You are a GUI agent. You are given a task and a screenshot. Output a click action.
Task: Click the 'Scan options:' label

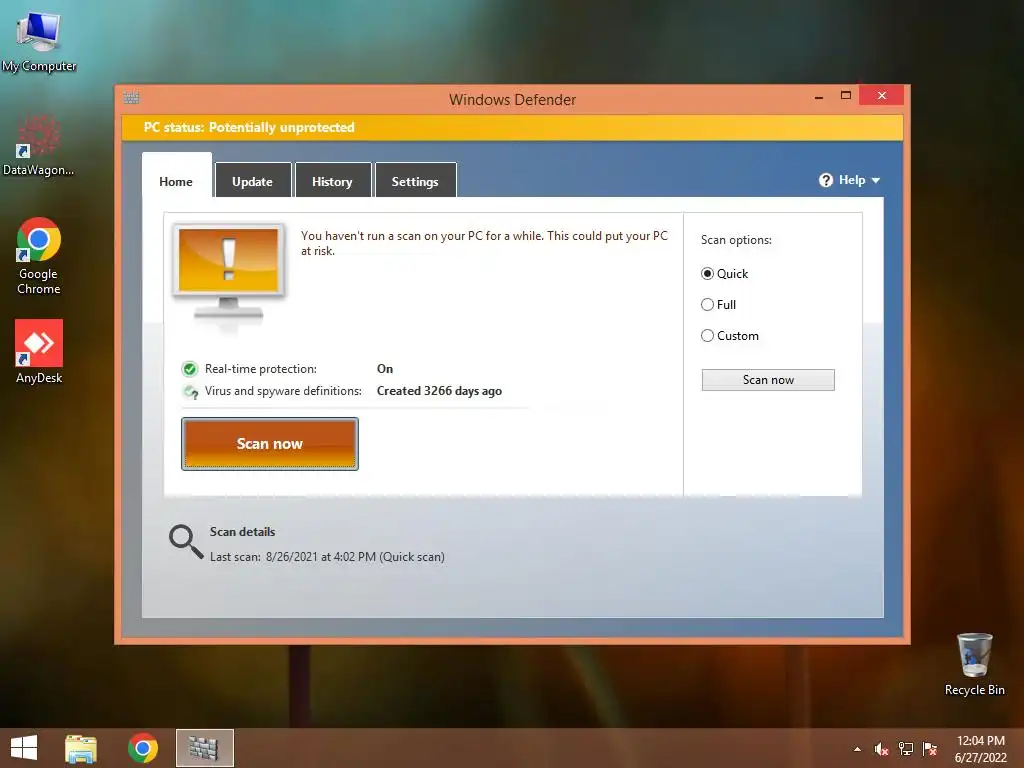click(736, 240)
